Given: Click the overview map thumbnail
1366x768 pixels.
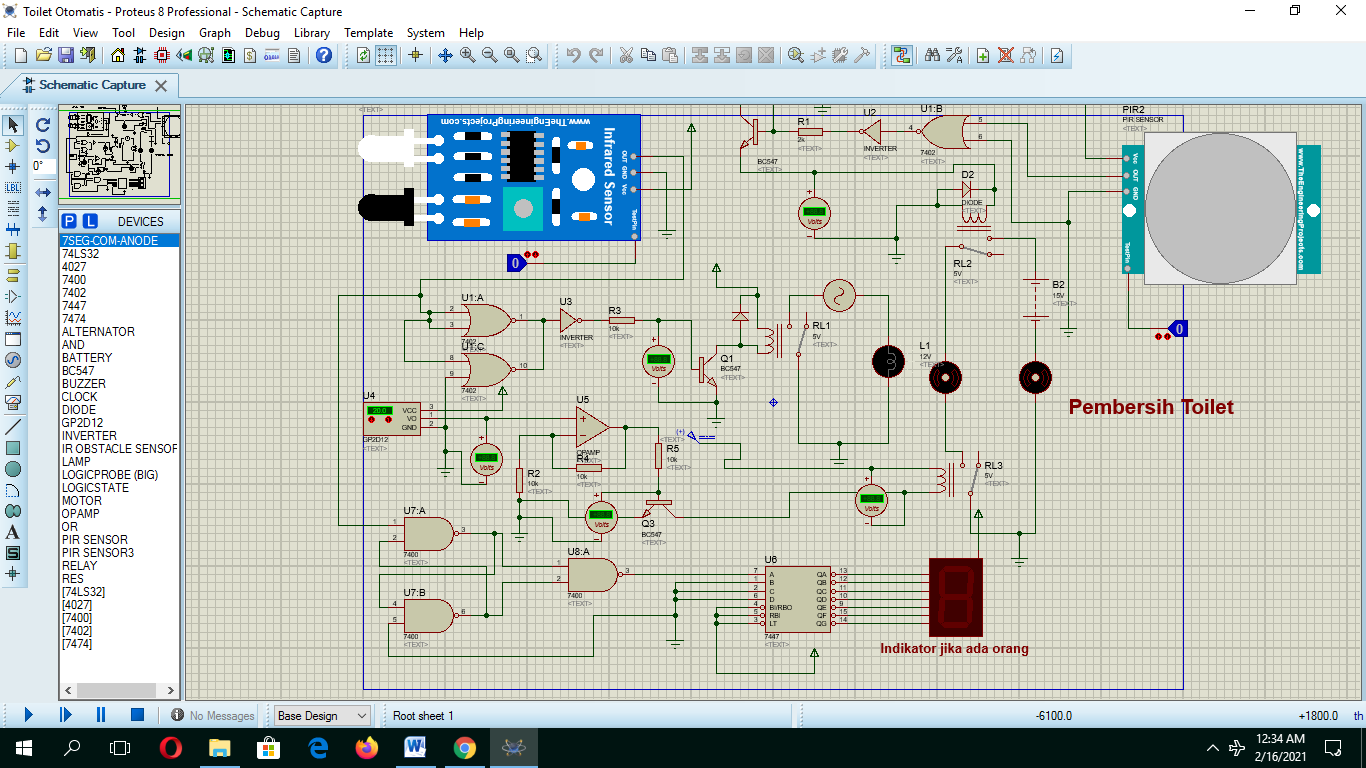Looking at the screenshot, I should point(120,155).
